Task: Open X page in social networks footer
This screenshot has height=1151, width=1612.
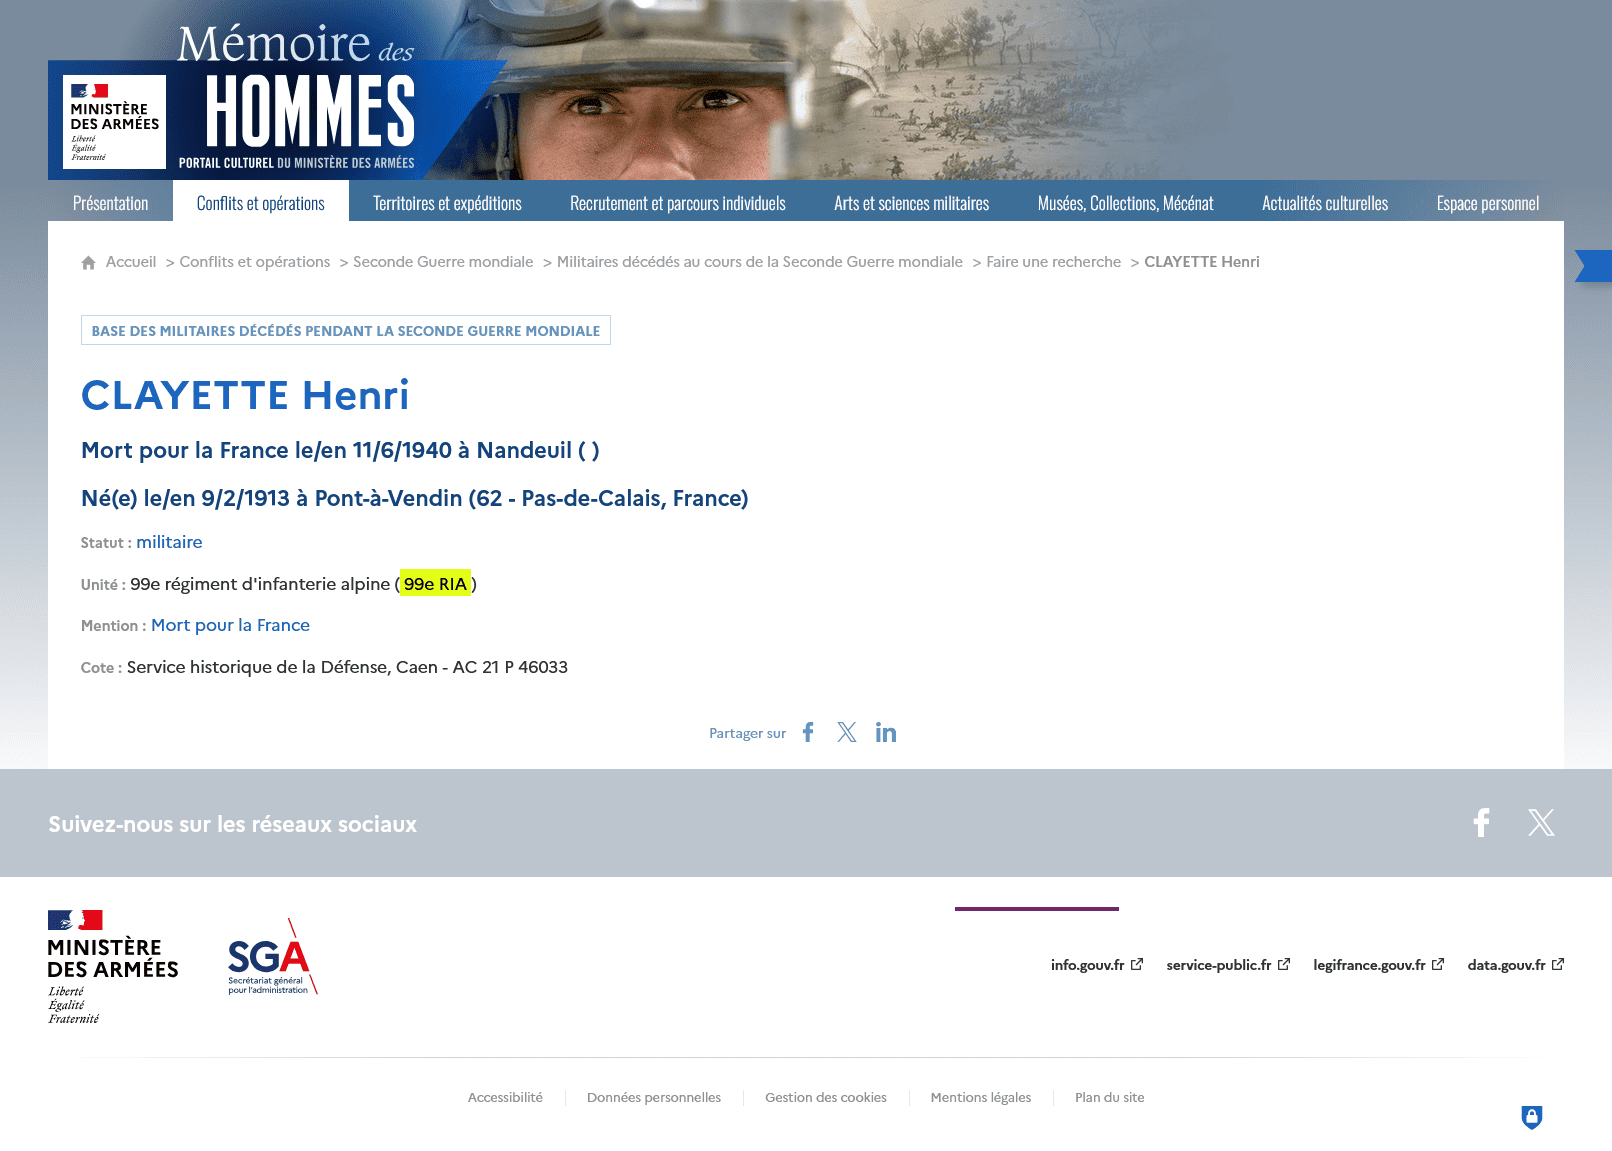Action: click(x=1541, y=822)
